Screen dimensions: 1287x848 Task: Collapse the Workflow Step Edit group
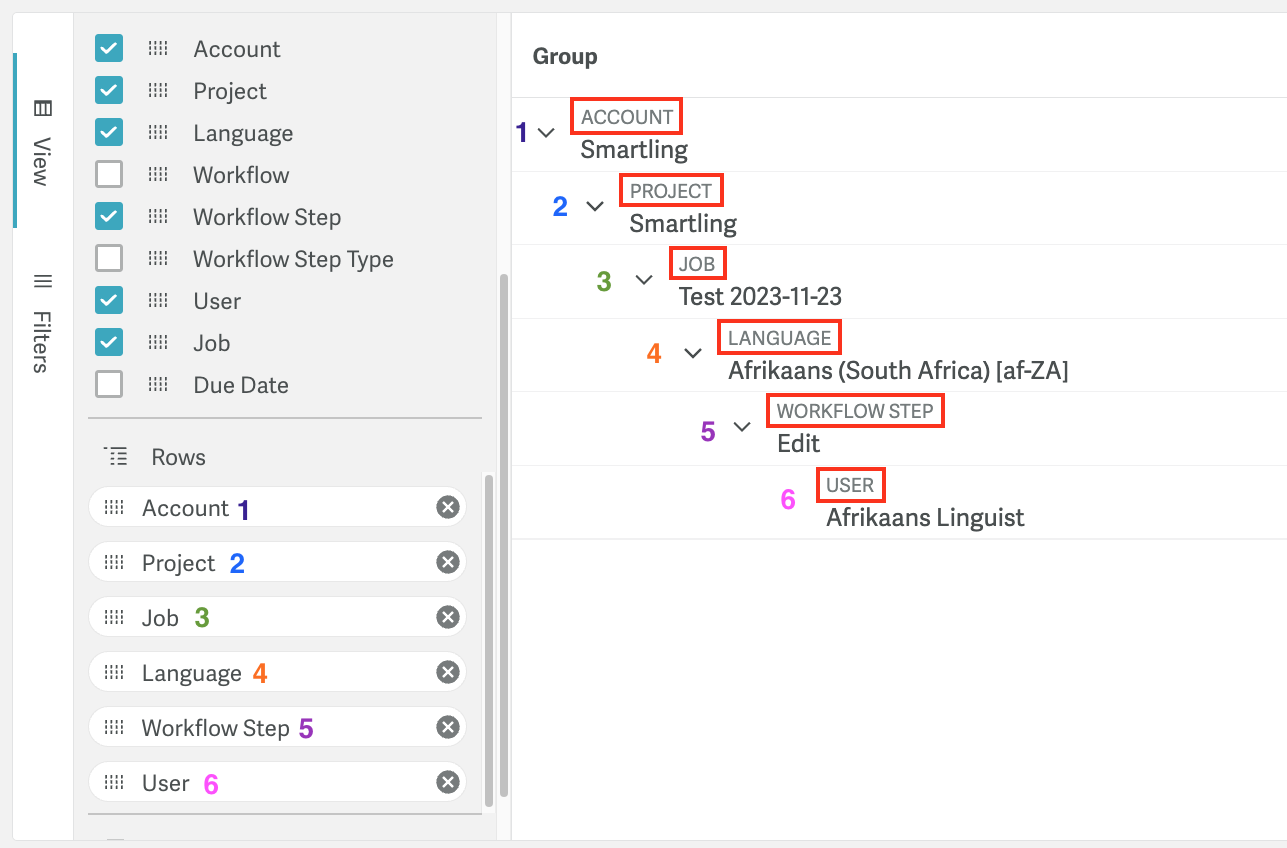[x=742, y=426]
